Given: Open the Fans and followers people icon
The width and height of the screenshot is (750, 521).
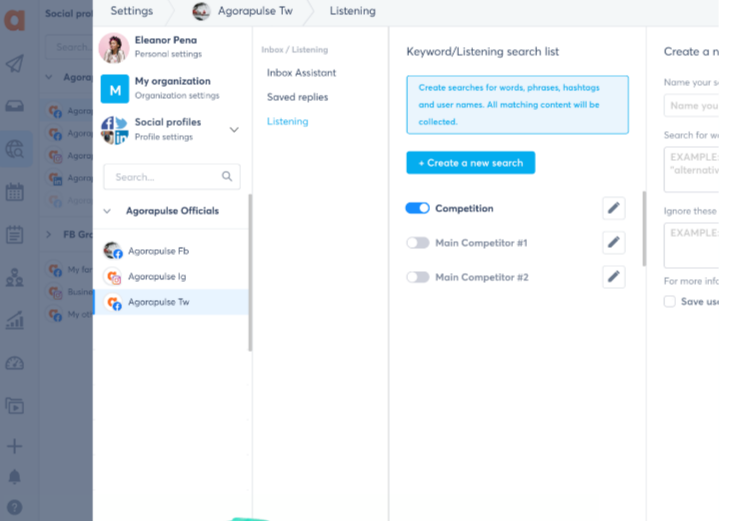Looking at the screenshot, I should (x=14, y=277).
